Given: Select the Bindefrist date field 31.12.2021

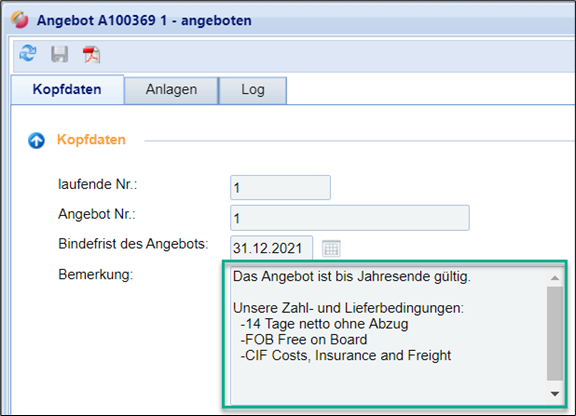Looking at the screenshot, I should tap(271, 248).
